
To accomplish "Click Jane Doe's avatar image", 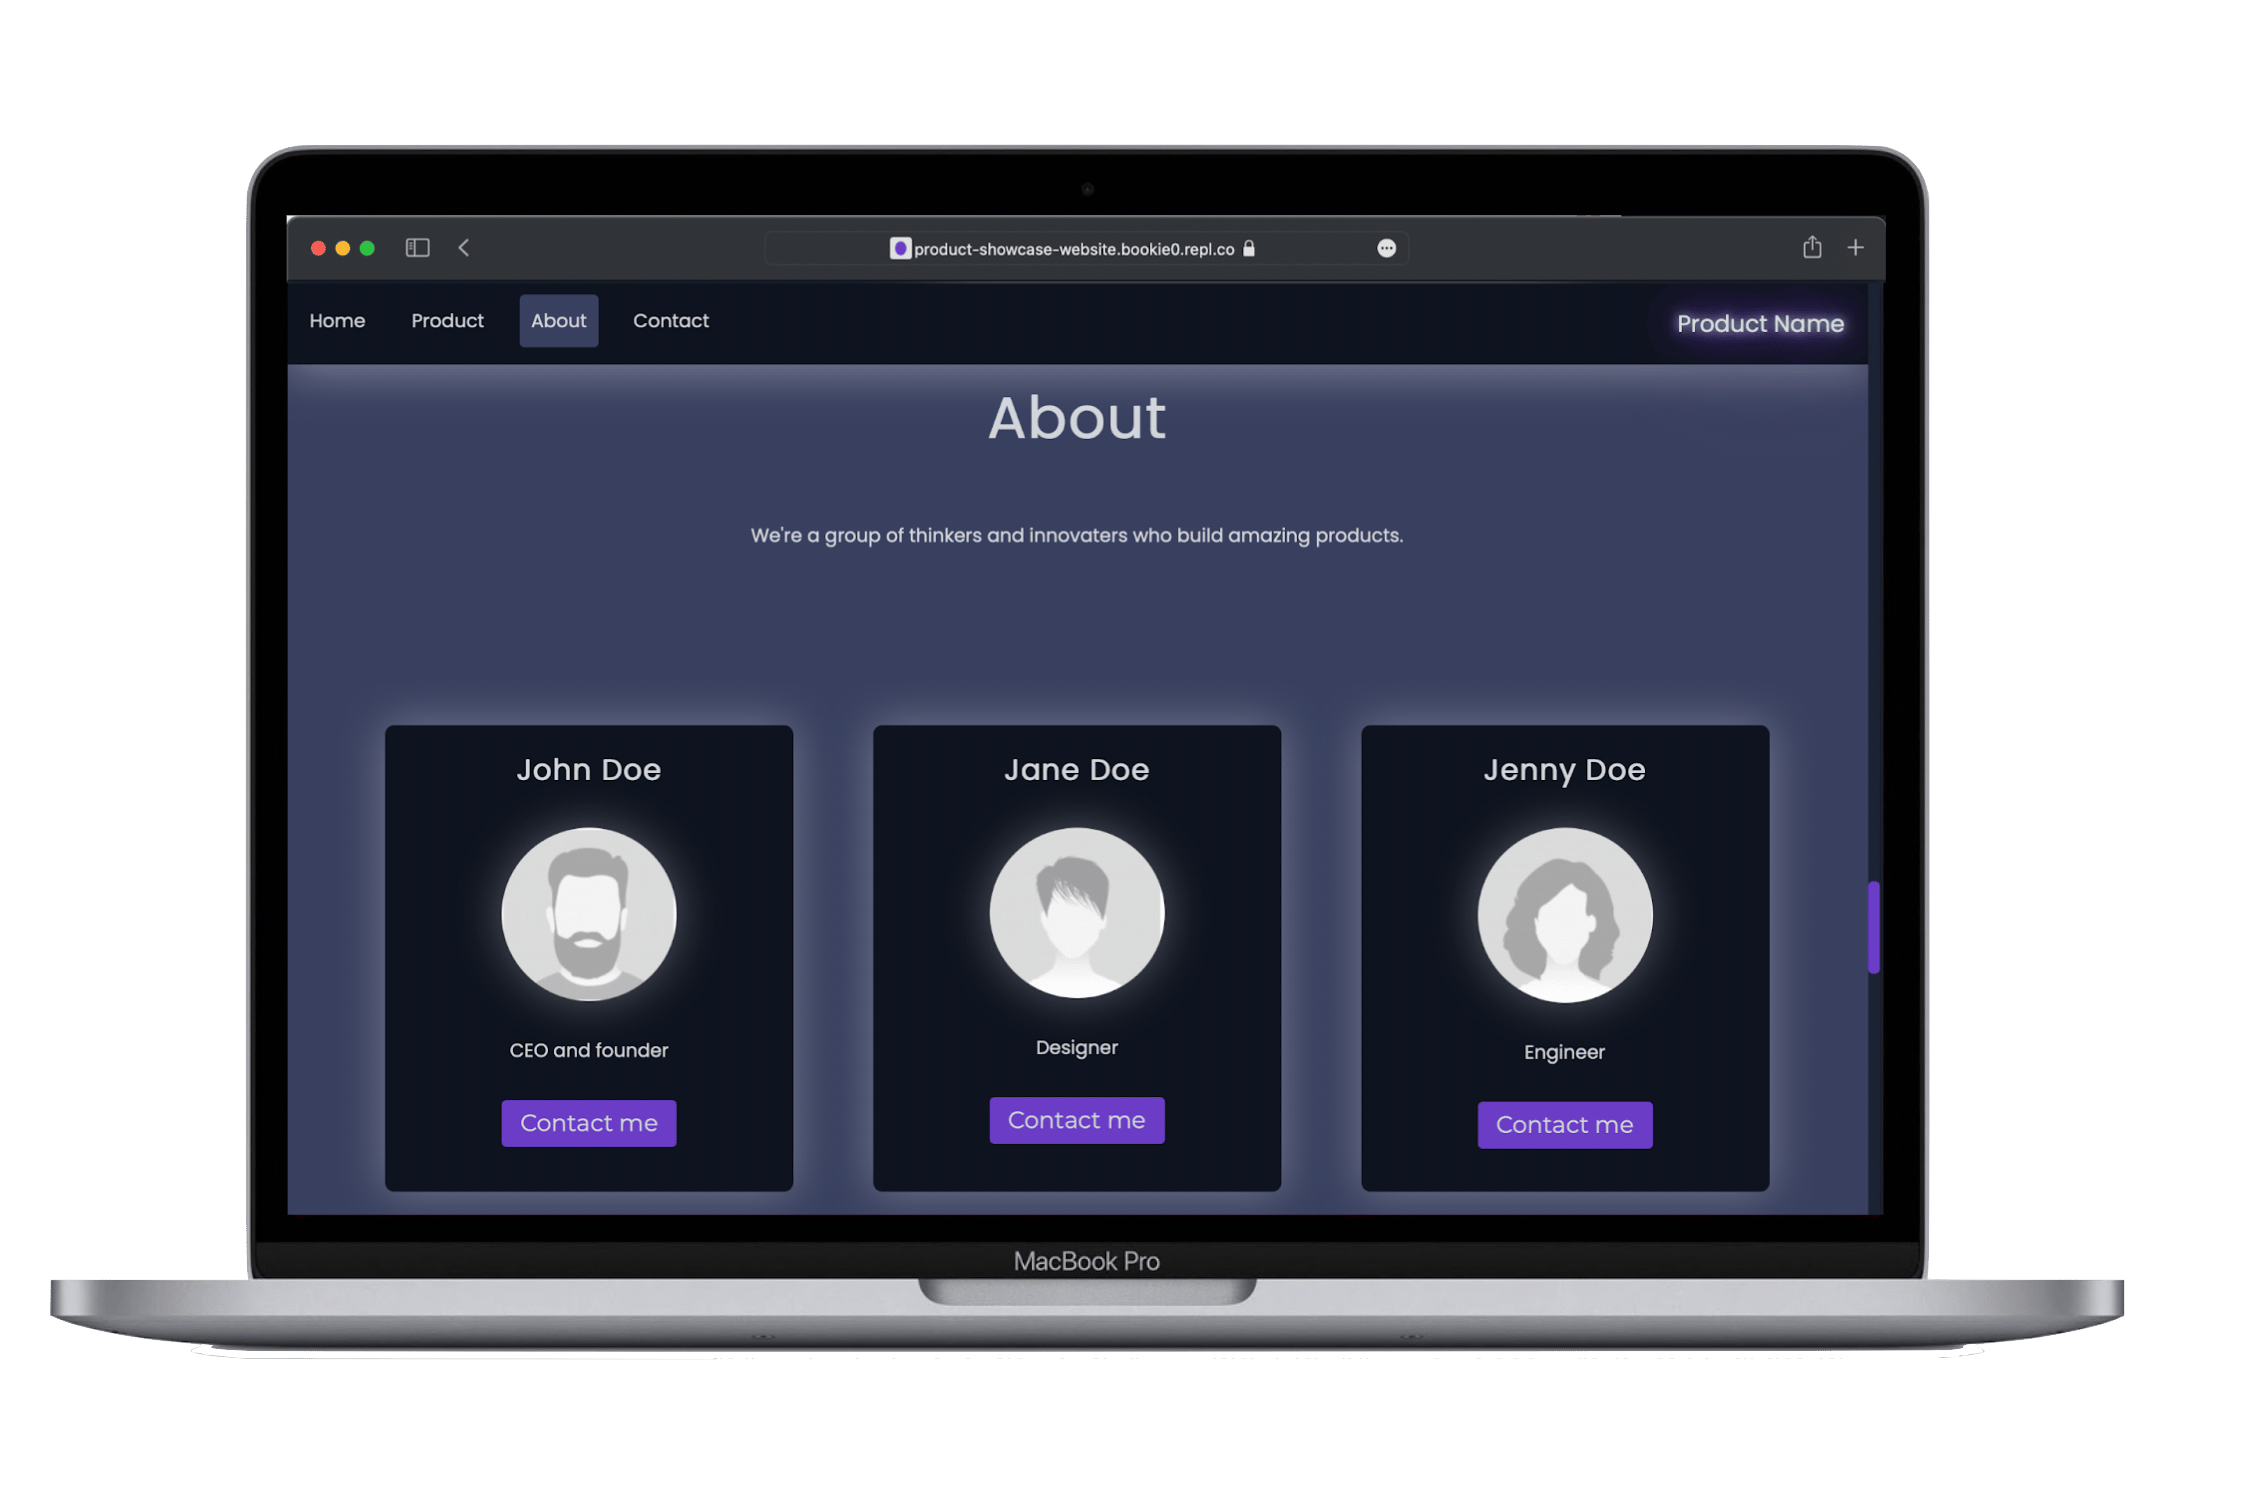I will (x=1076, y=912).
